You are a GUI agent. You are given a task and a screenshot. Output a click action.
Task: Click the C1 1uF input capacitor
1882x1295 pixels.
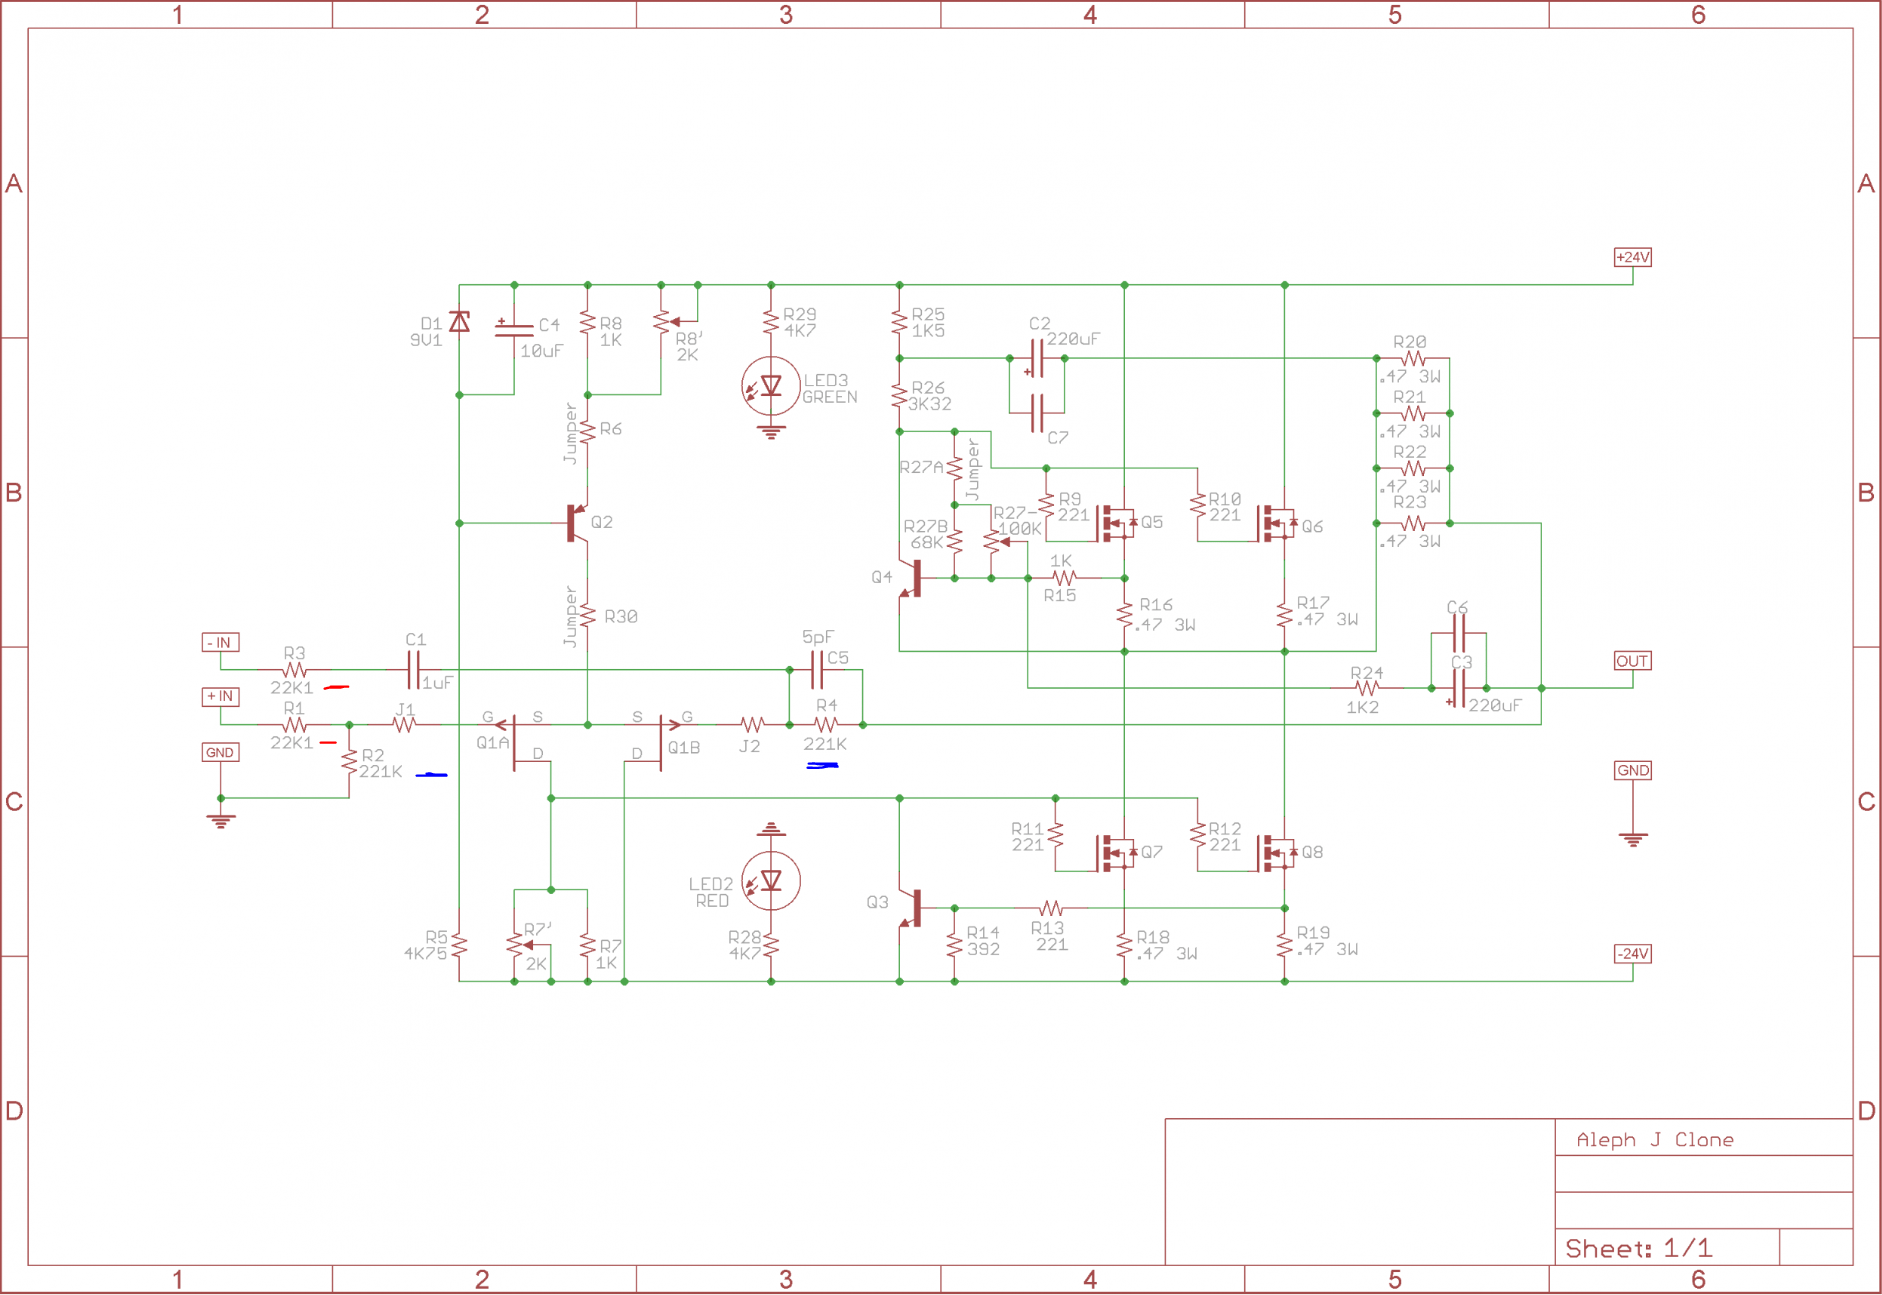click(414, 670)
